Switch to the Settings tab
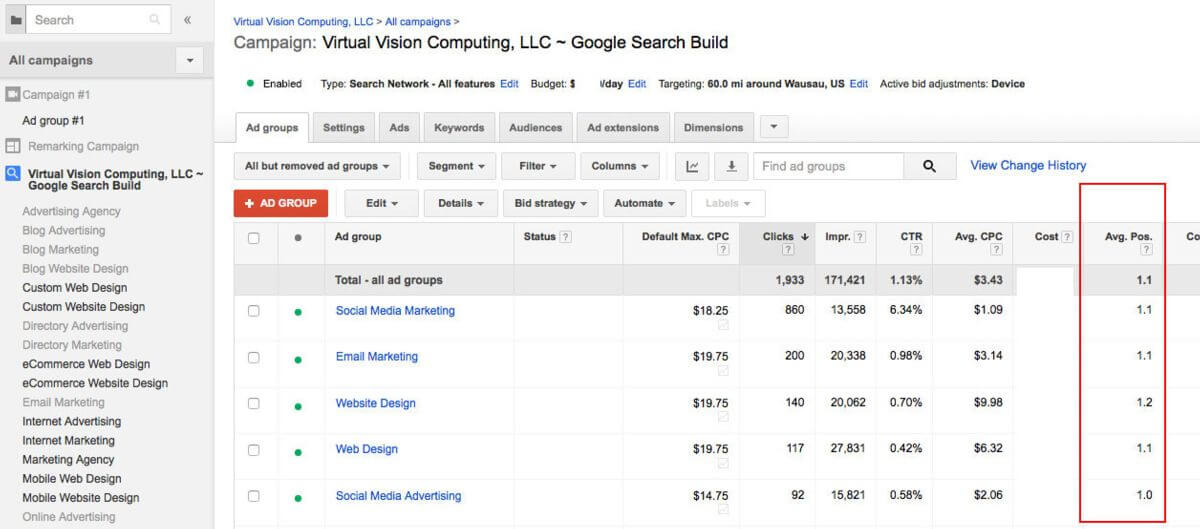The image size is (1200, 529). (344, 128)
